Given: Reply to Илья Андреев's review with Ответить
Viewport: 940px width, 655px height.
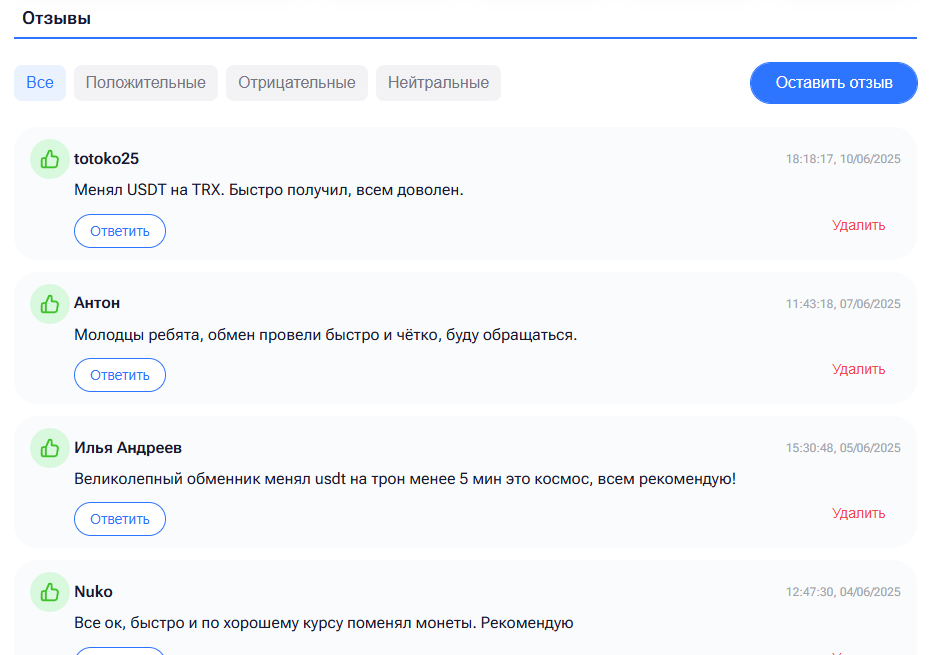Looking at the screenshot, I should (120, 519).
